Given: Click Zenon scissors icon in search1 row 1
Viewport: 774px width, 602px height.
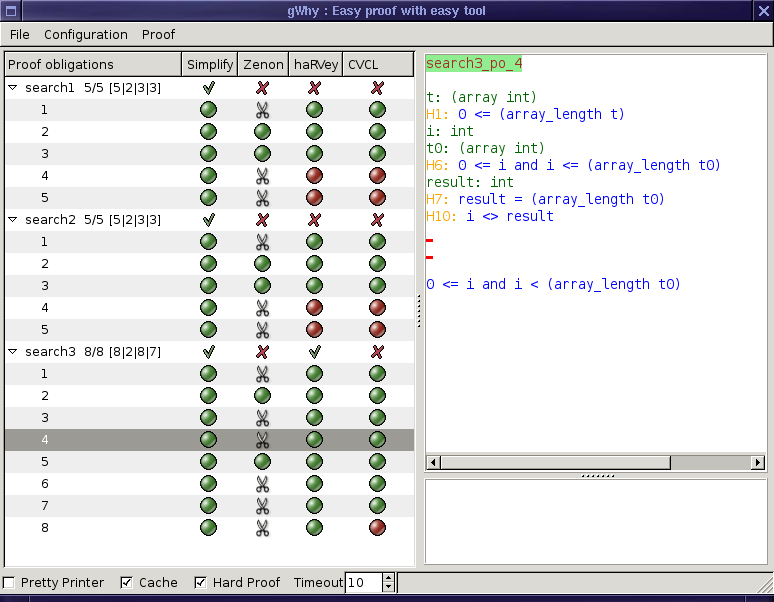Looking at the screenshot, I should click(263, 110).
